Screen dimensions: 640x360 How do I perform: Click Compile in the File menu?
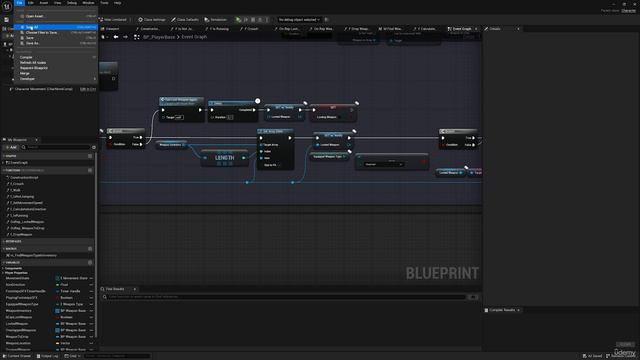[x=56, y=57]
